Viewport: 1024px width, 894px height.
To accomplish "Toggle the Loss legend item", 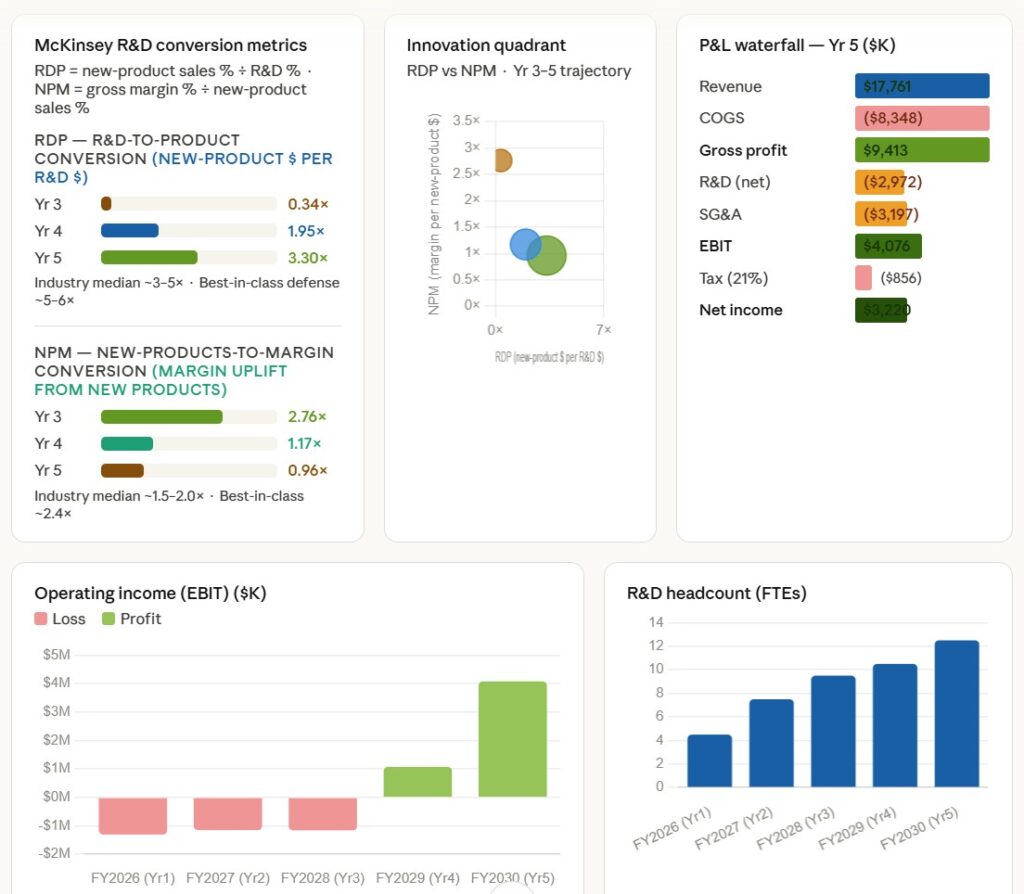I will pos(60,619).
